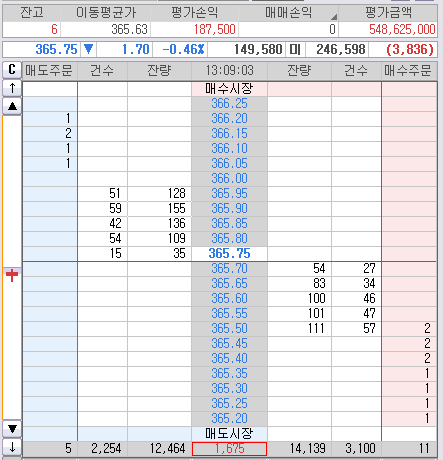This screenshot has width=443, height=460.
Task: Jump to top with the up arrow button
Action: (x=12, y=88)
